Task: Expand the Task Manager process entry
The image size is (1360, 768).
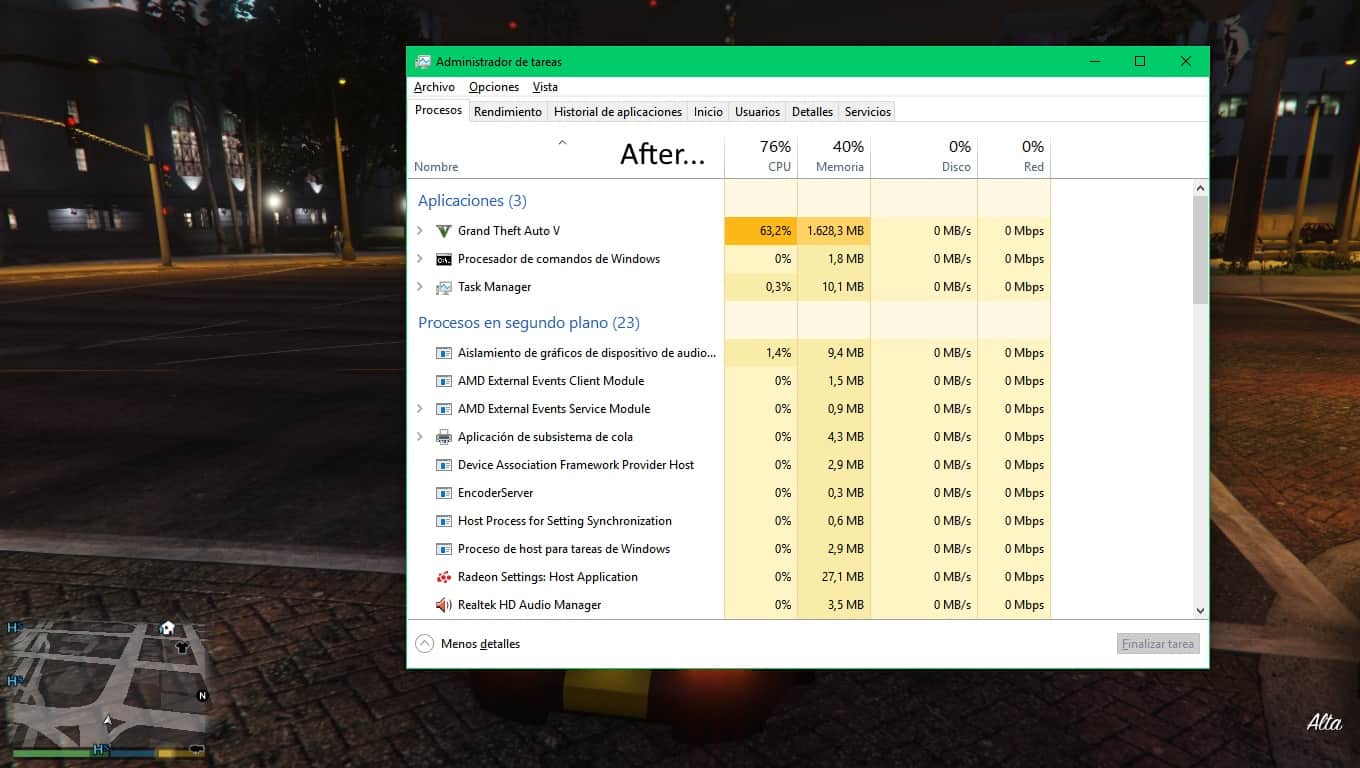Action: click(x=420, y=287)
